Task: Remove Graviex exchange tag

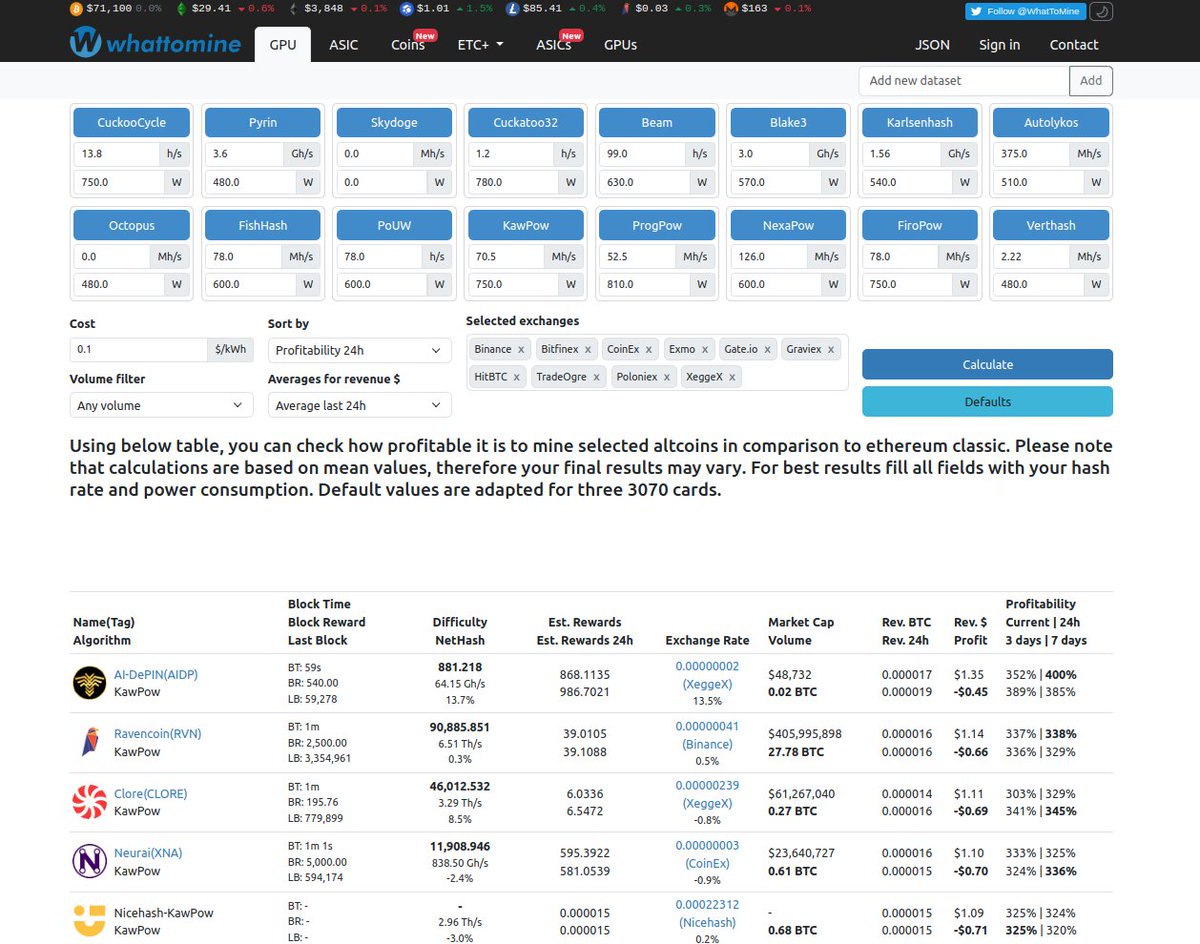Action: pos(831,349)
